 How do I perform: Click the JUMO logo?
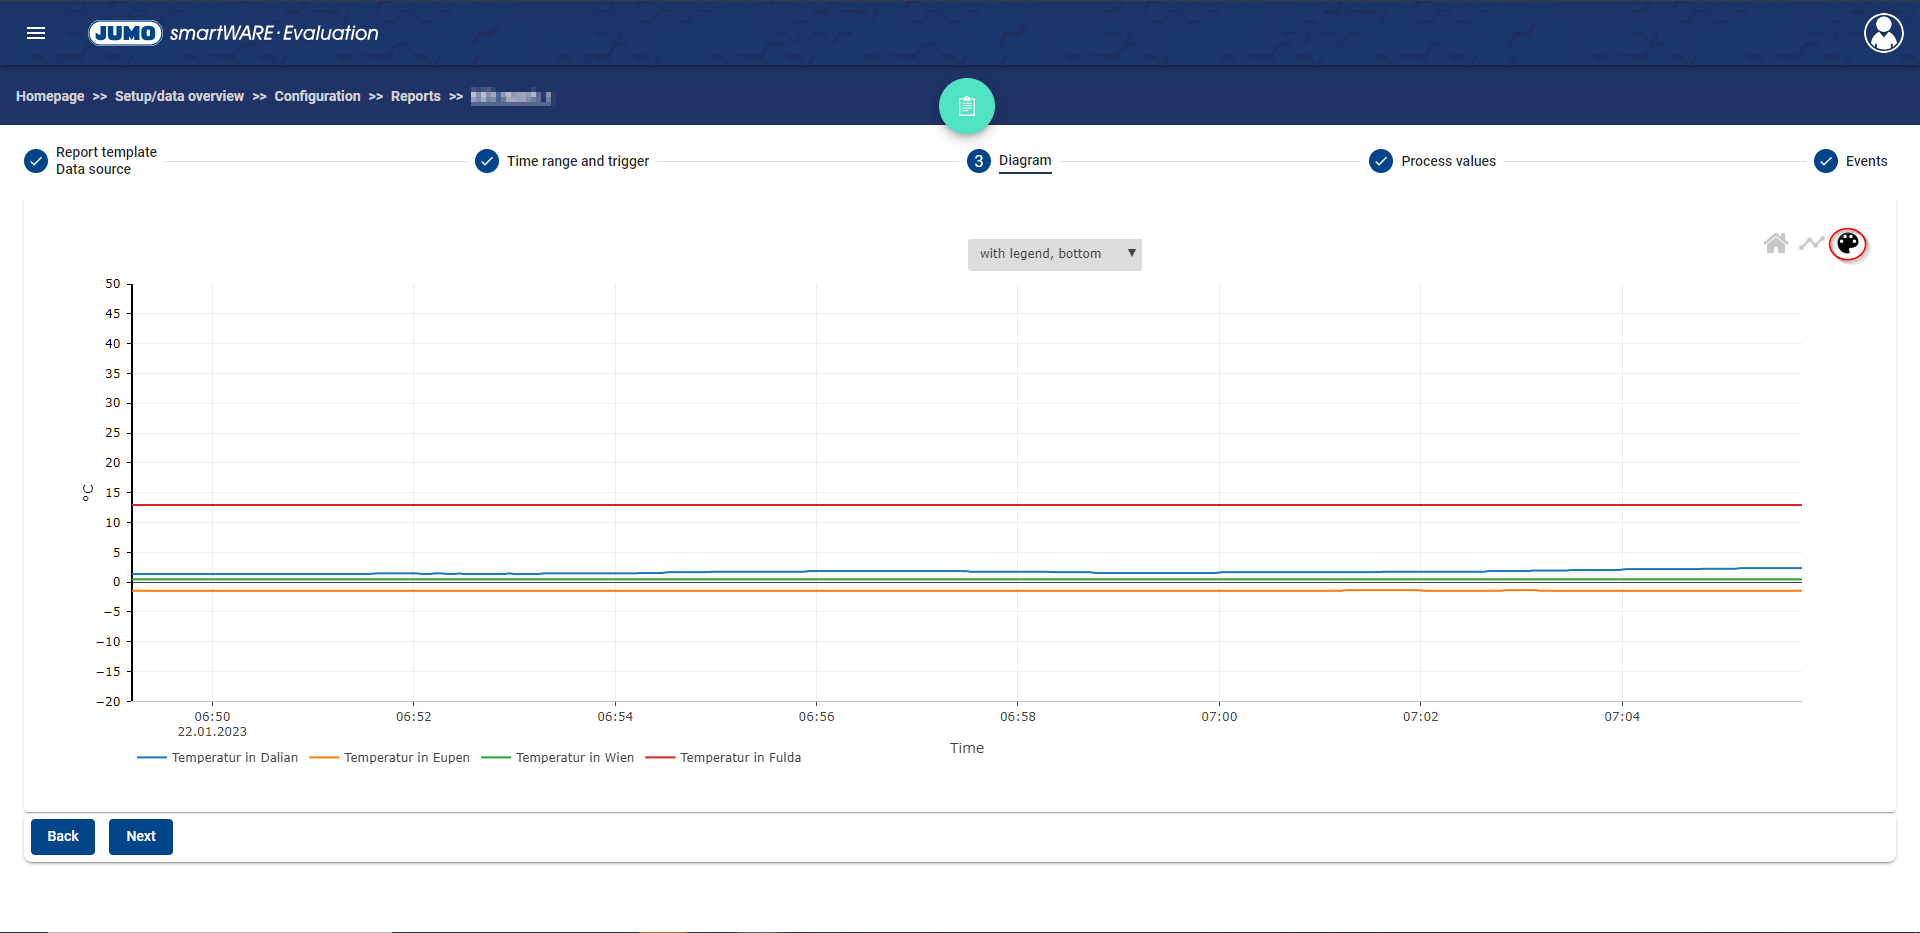coord(125,33)
